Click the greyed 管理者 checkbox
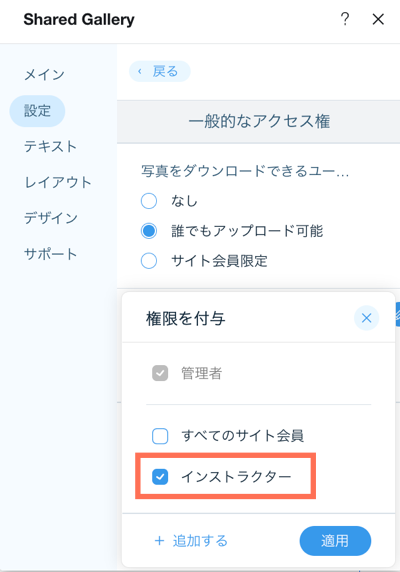Image resolution: width=400 pixels, height=572 pixels. (160, 373)
